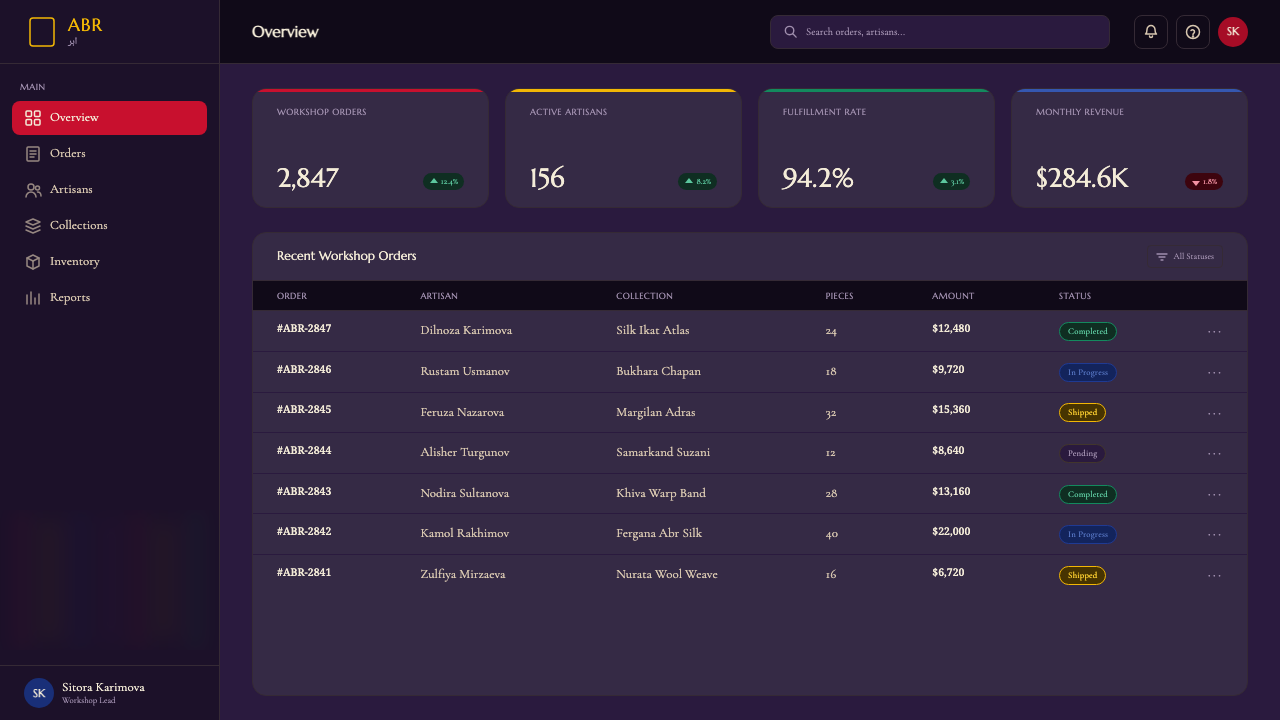Open the All Statuses filter dropdown
1280x720 pixels.
tap(1185, 257)
